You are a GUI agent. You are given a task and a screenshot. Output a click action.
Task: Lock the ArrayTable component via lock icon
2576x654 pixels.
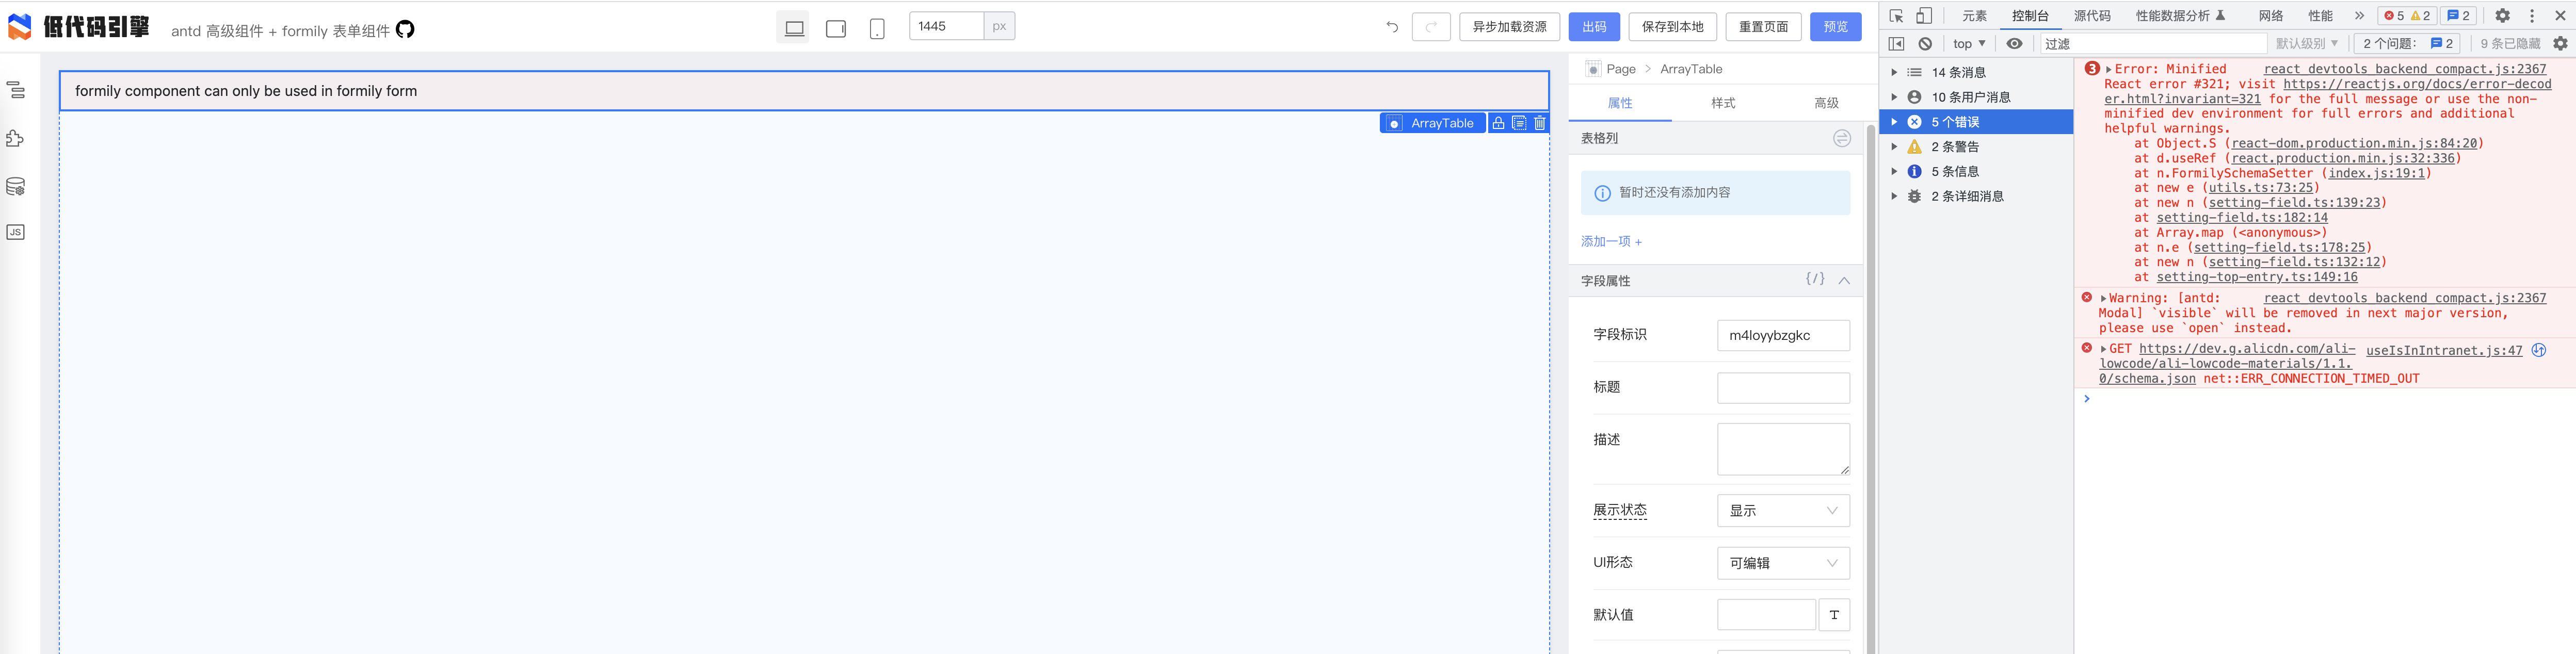1497,123
